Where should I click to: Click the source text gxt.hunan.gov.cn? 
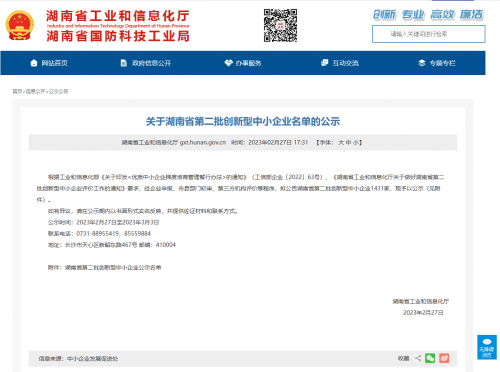(x=203, y=143)
